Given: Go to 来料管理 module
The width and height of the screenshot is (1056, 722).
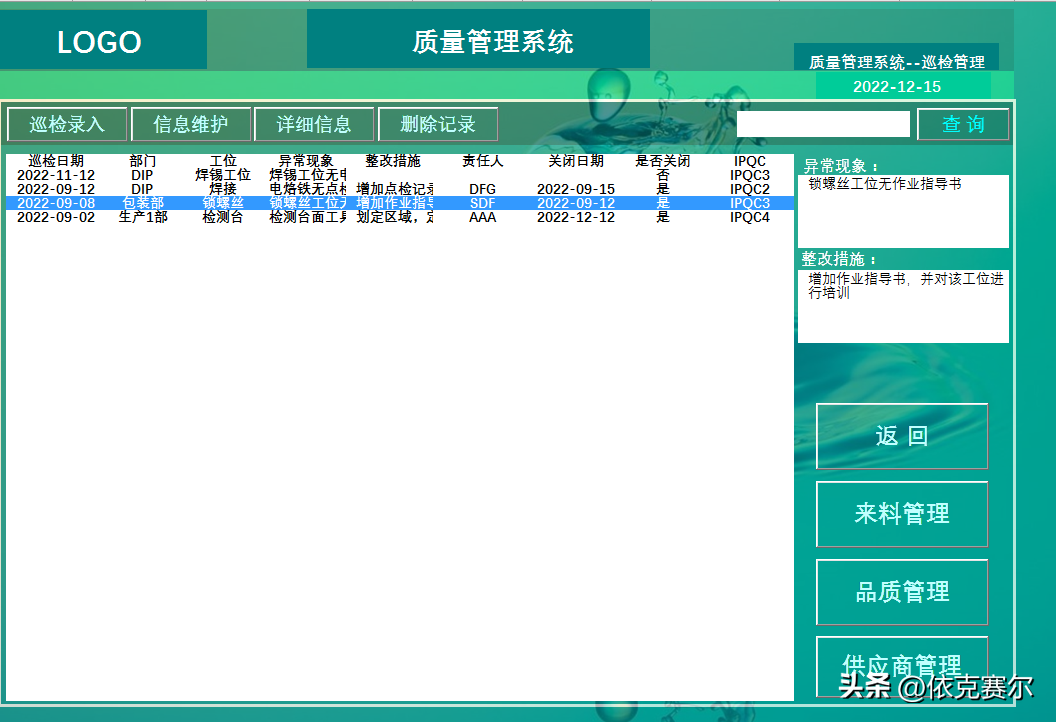Looking at the screenshot, I should click(902, 514).
